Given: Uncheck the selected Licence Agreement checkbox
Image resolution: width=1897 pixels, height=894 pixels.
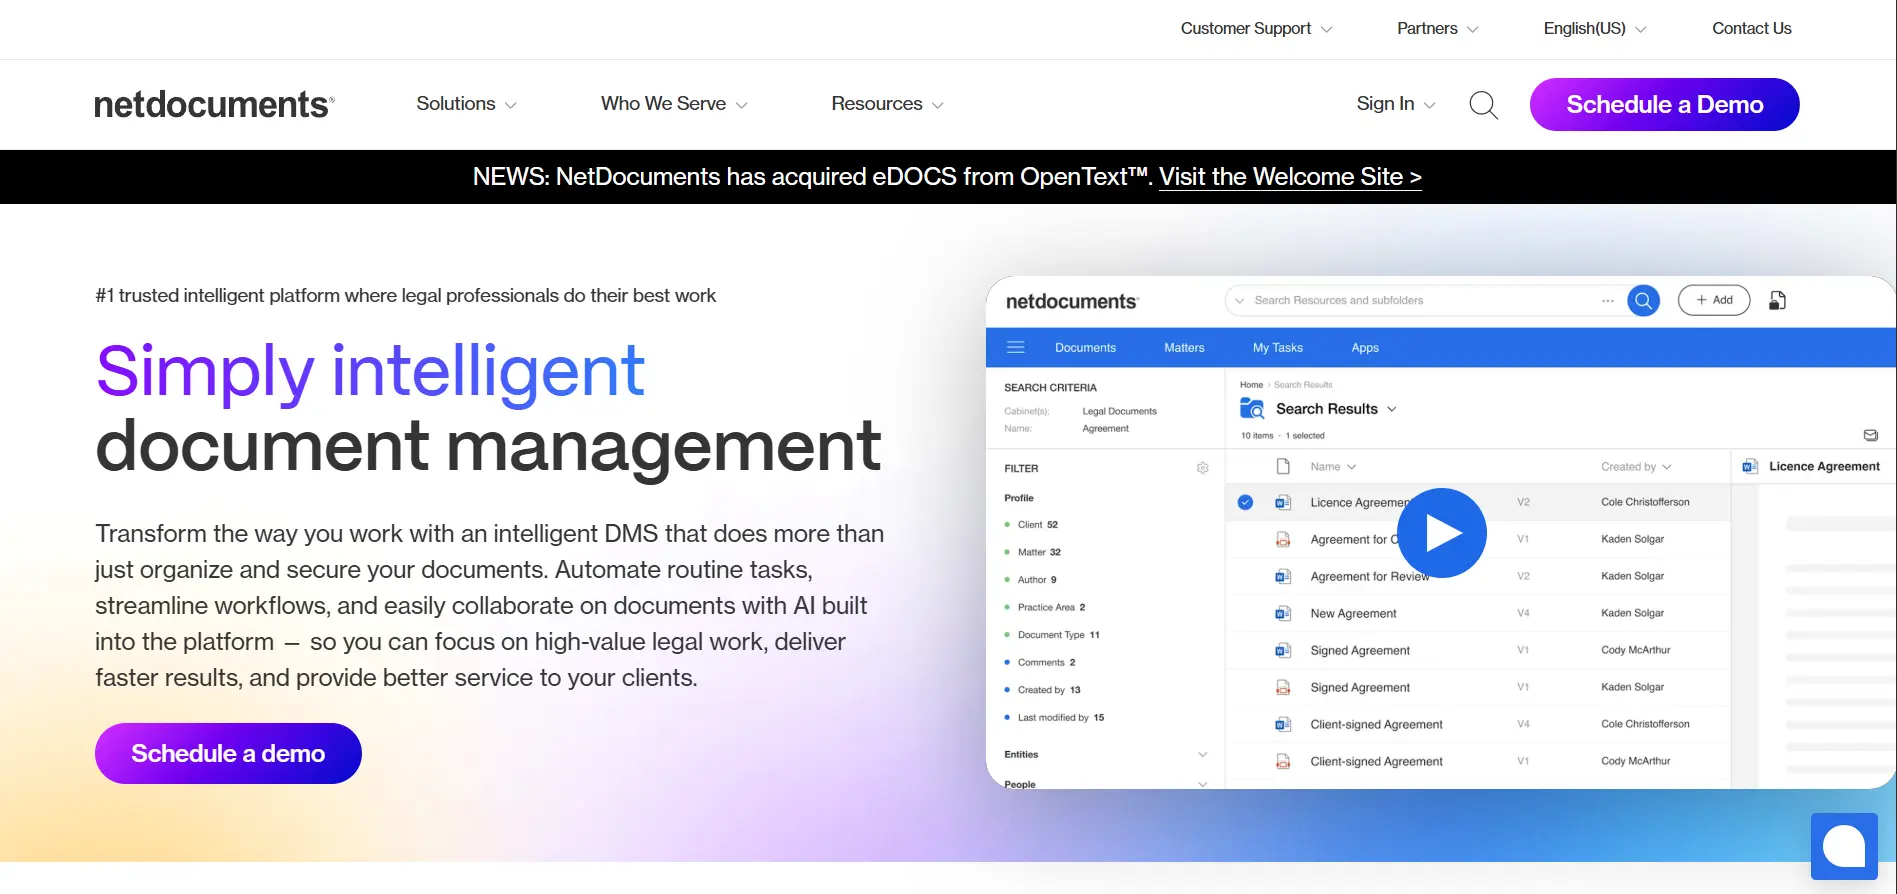Looking at the screenshot, I should (1245, 502).
